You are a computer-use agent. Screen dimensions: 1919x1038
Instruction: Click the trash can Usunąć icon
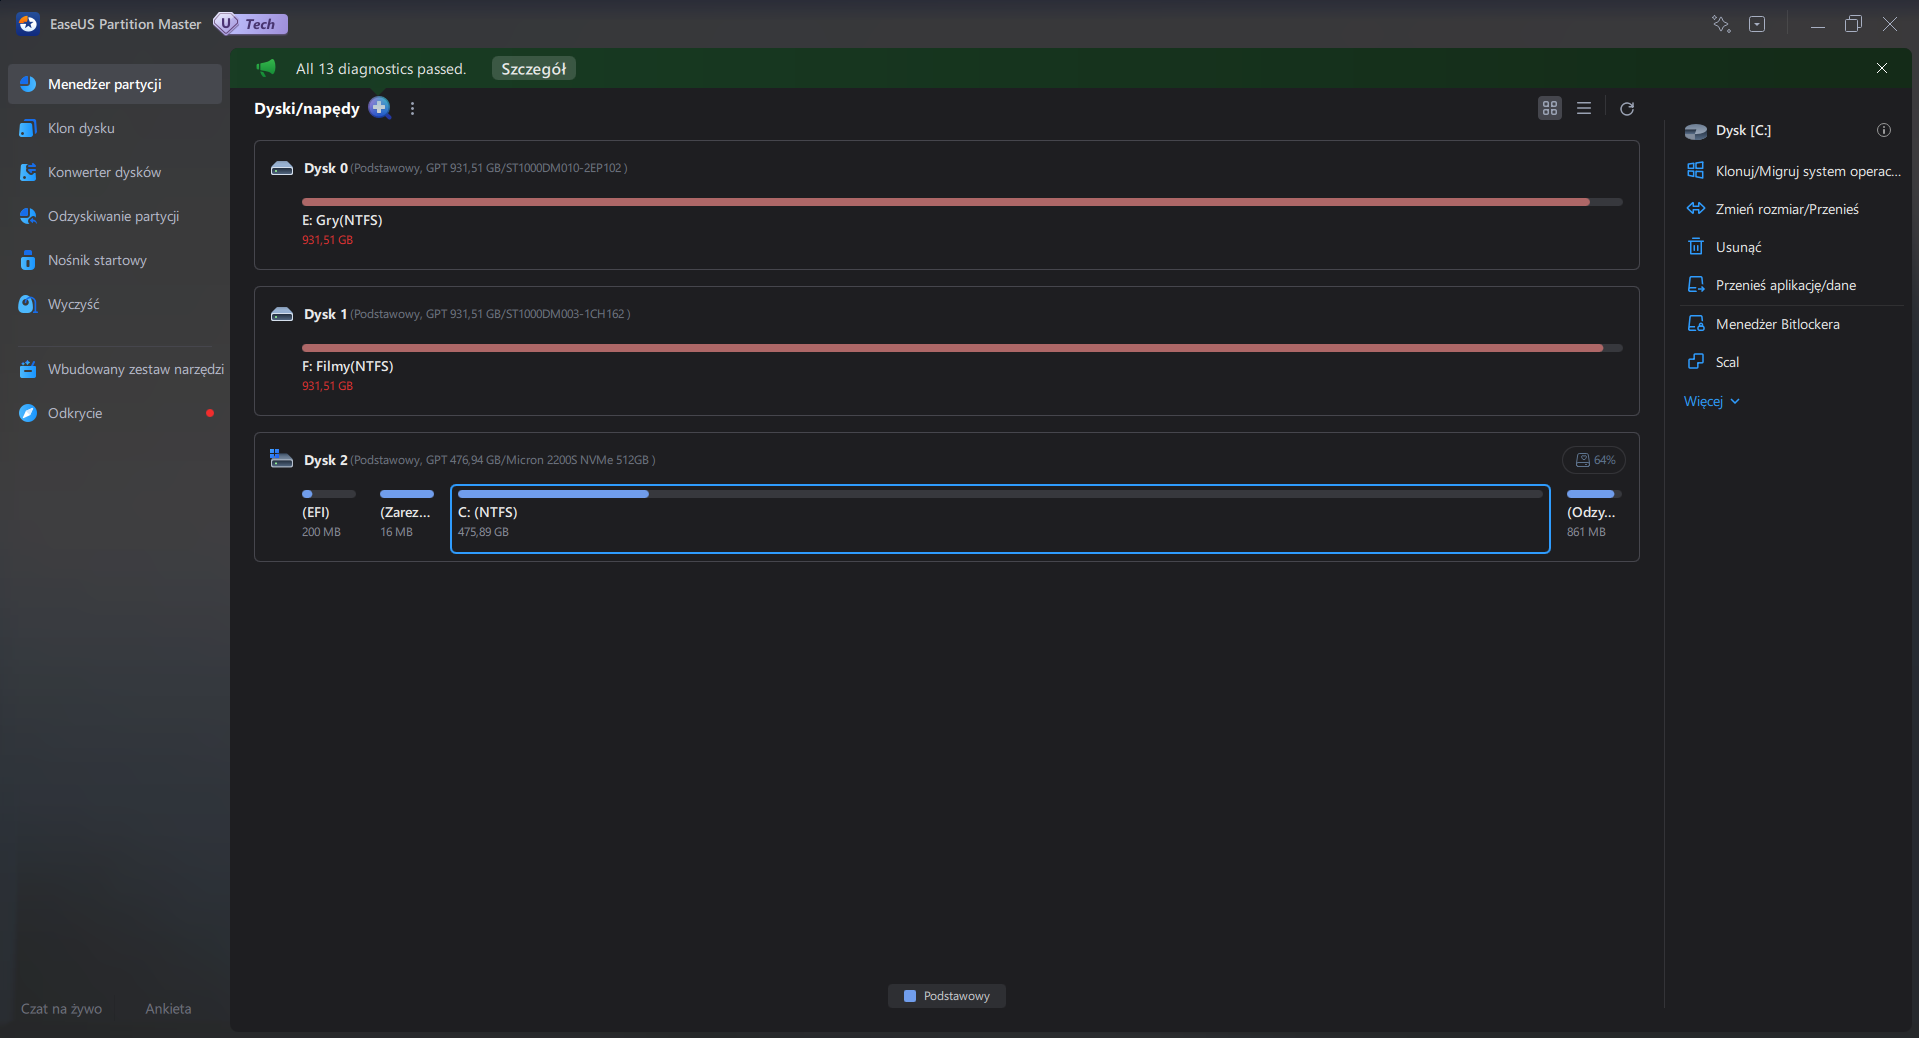(x=1696, y=246)
